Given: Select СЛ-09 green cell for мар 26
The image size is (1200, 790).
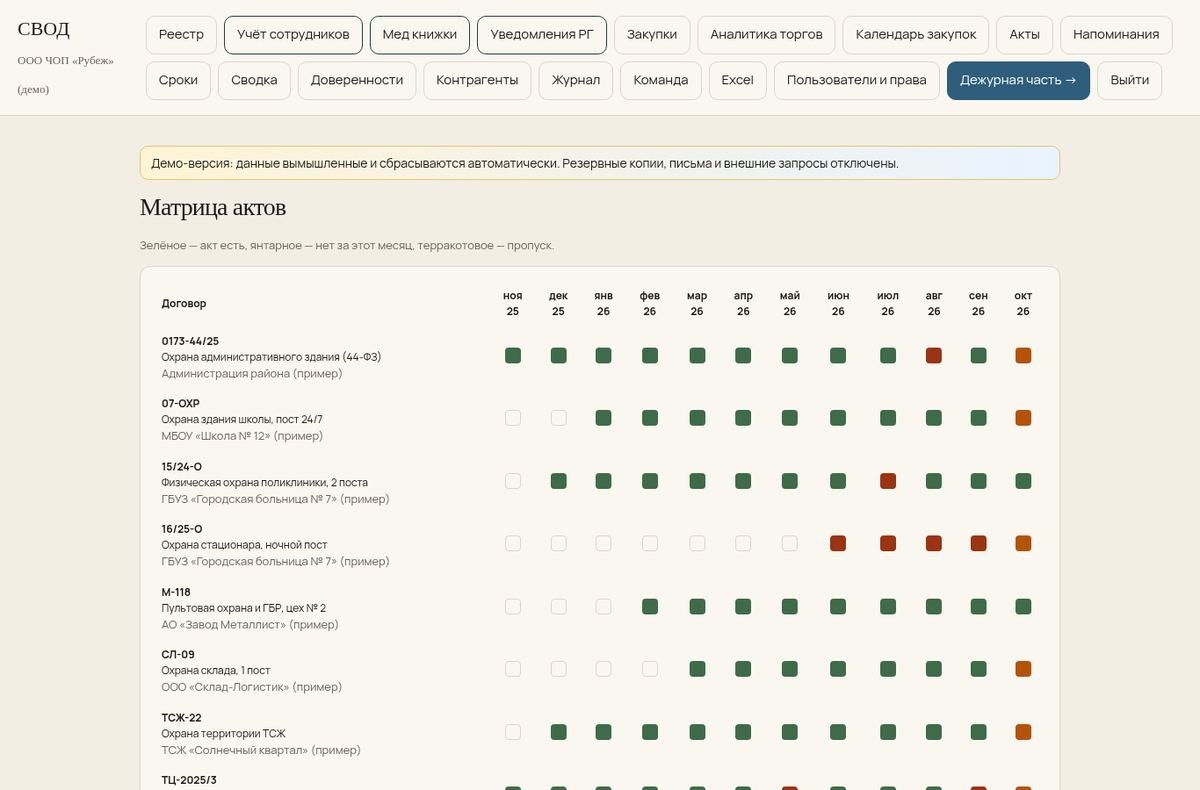Looking at the screenshot, I should tap(697, 669).
